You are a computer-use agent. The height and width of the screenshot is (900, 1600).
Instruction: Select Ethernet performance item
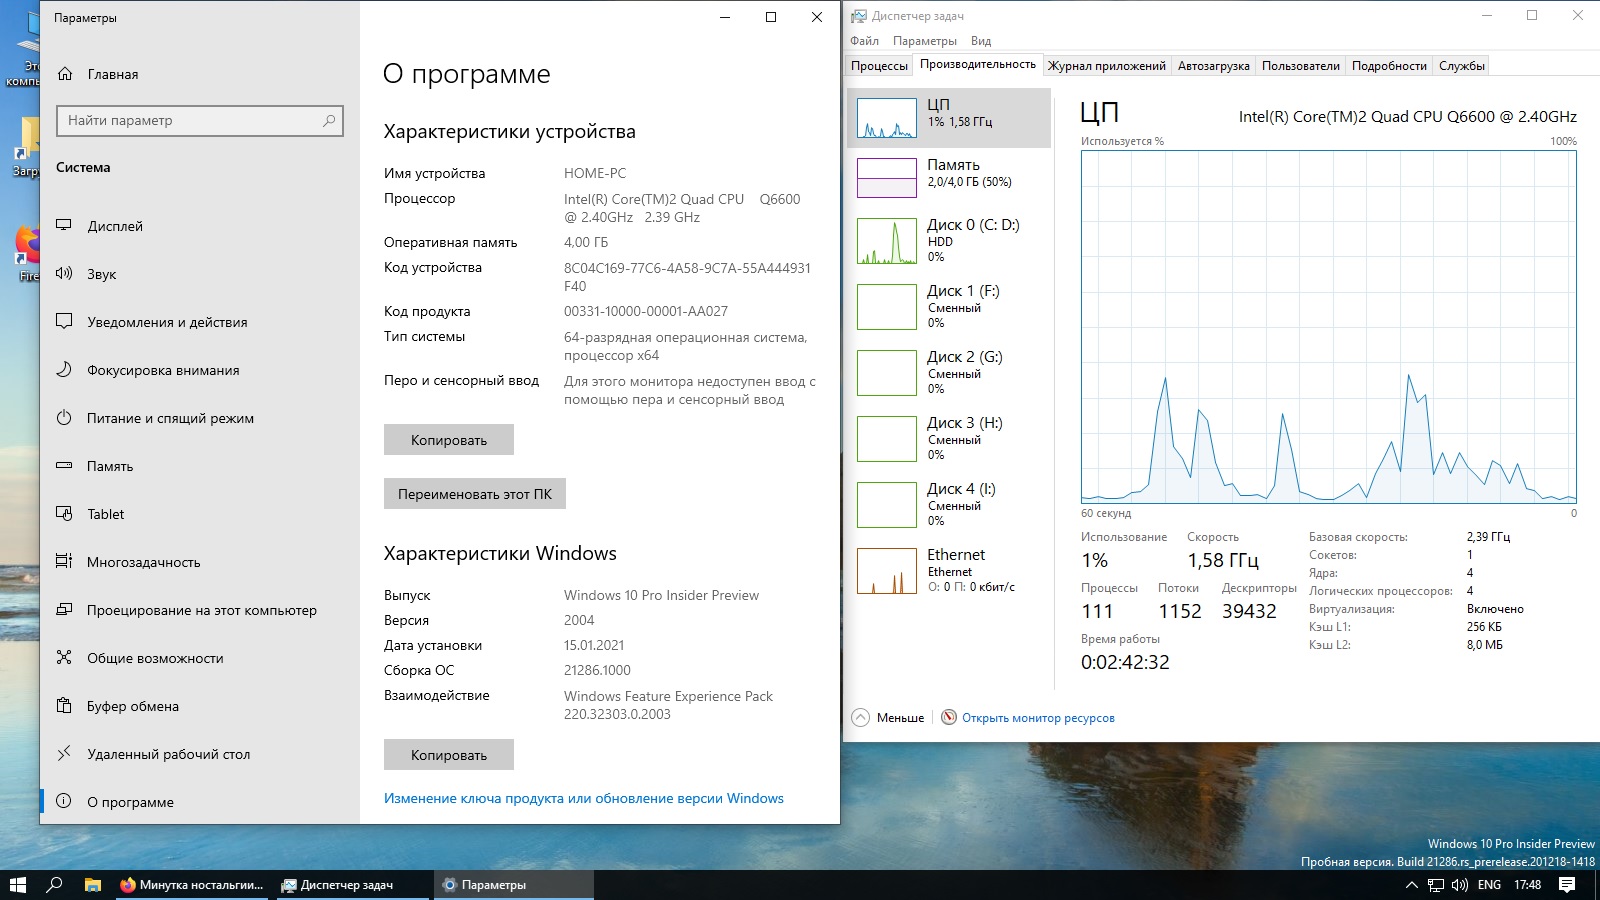point(948,571)
